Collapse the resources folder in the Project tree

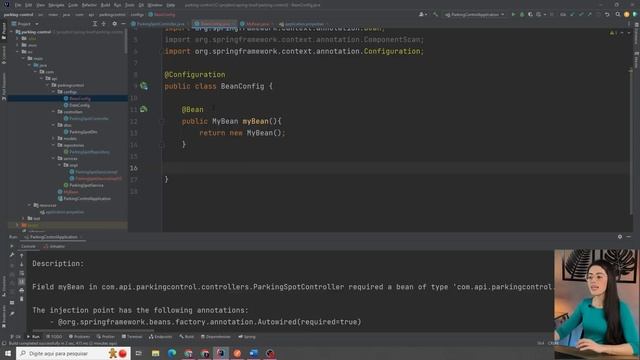[x=30, y=205]
